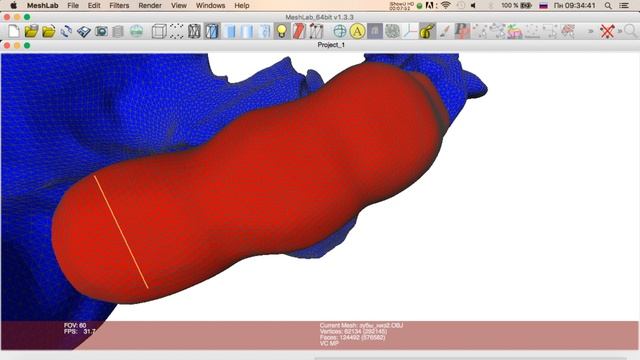
Task: Reload the current mesh
Action: 66,31
